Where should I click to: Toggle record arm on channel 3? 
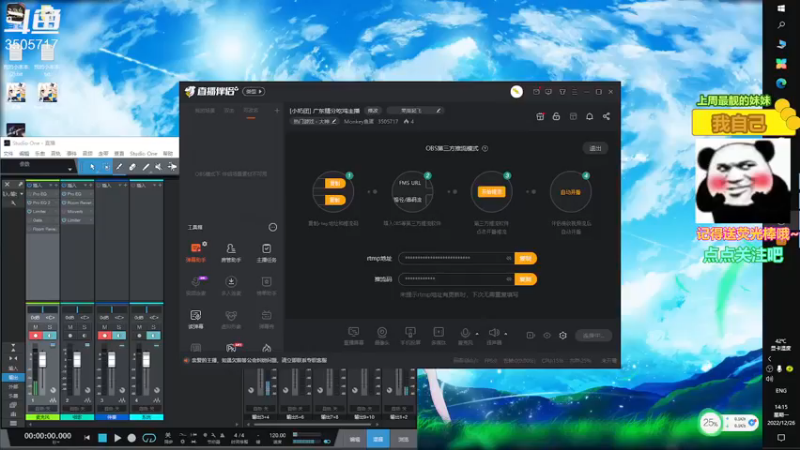[105, 336]
